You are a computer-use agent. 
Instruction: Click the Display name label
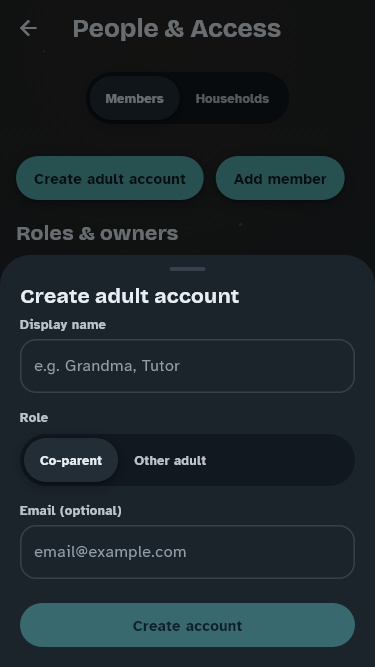tap(63, 325)
